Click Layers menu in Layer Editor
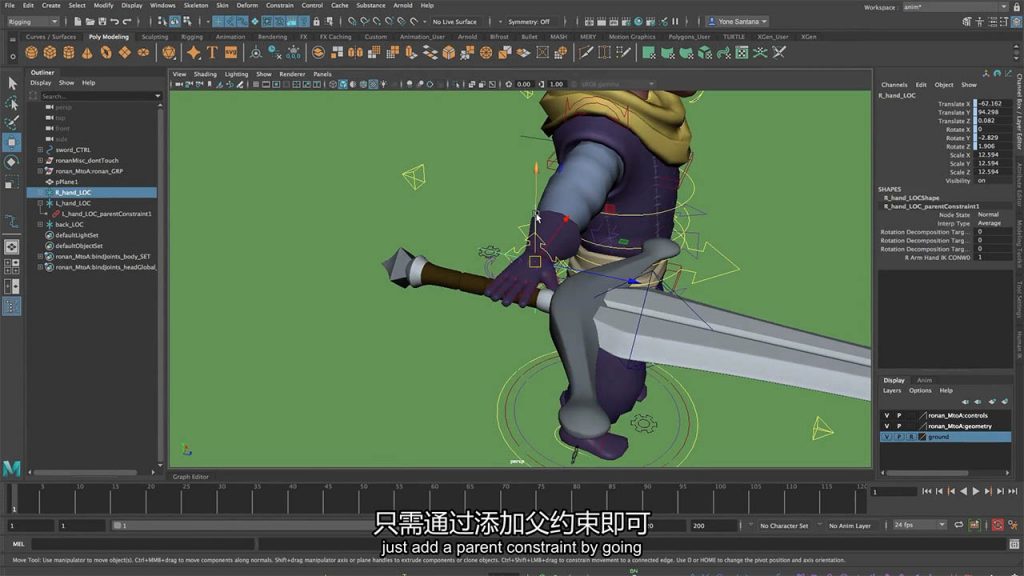The height and width of the screenshot is (576, 1024). [892, 391]
